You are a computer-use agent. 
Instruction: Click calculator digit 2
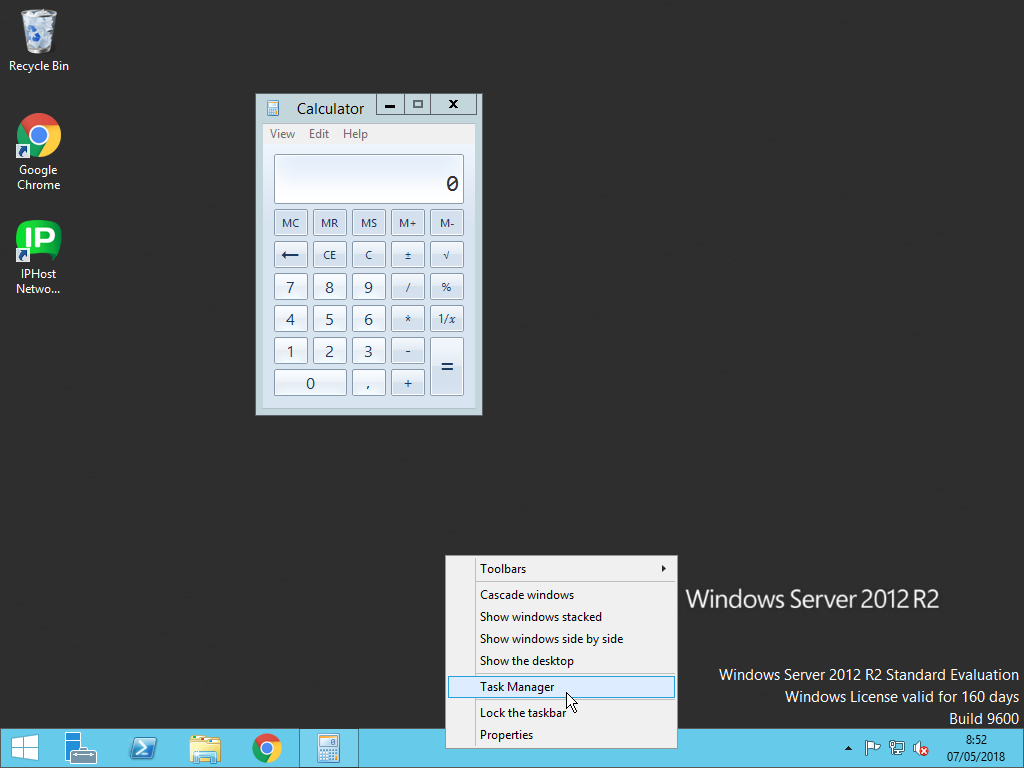coord(330,351)
